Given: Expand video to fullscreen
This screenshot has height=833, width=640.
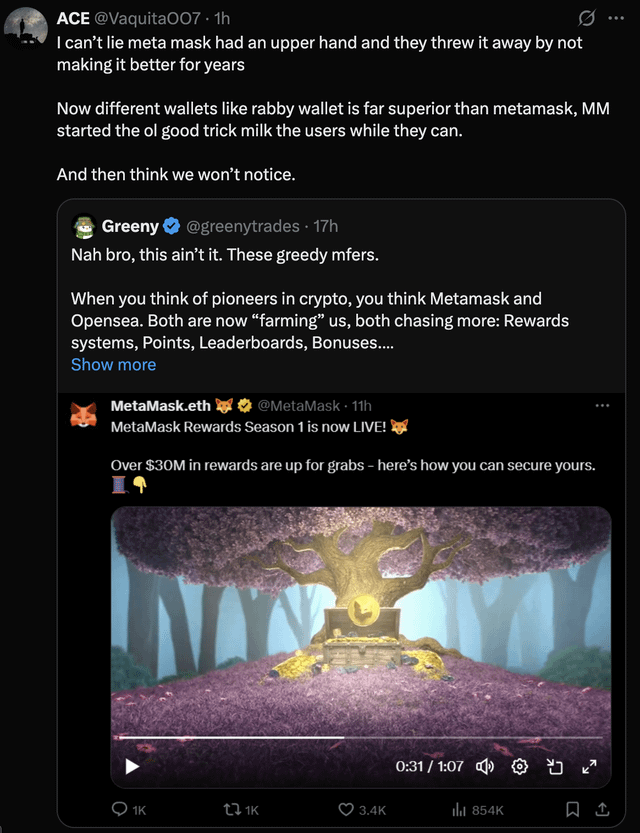Looking at the screenshot, I should [589, 767].
